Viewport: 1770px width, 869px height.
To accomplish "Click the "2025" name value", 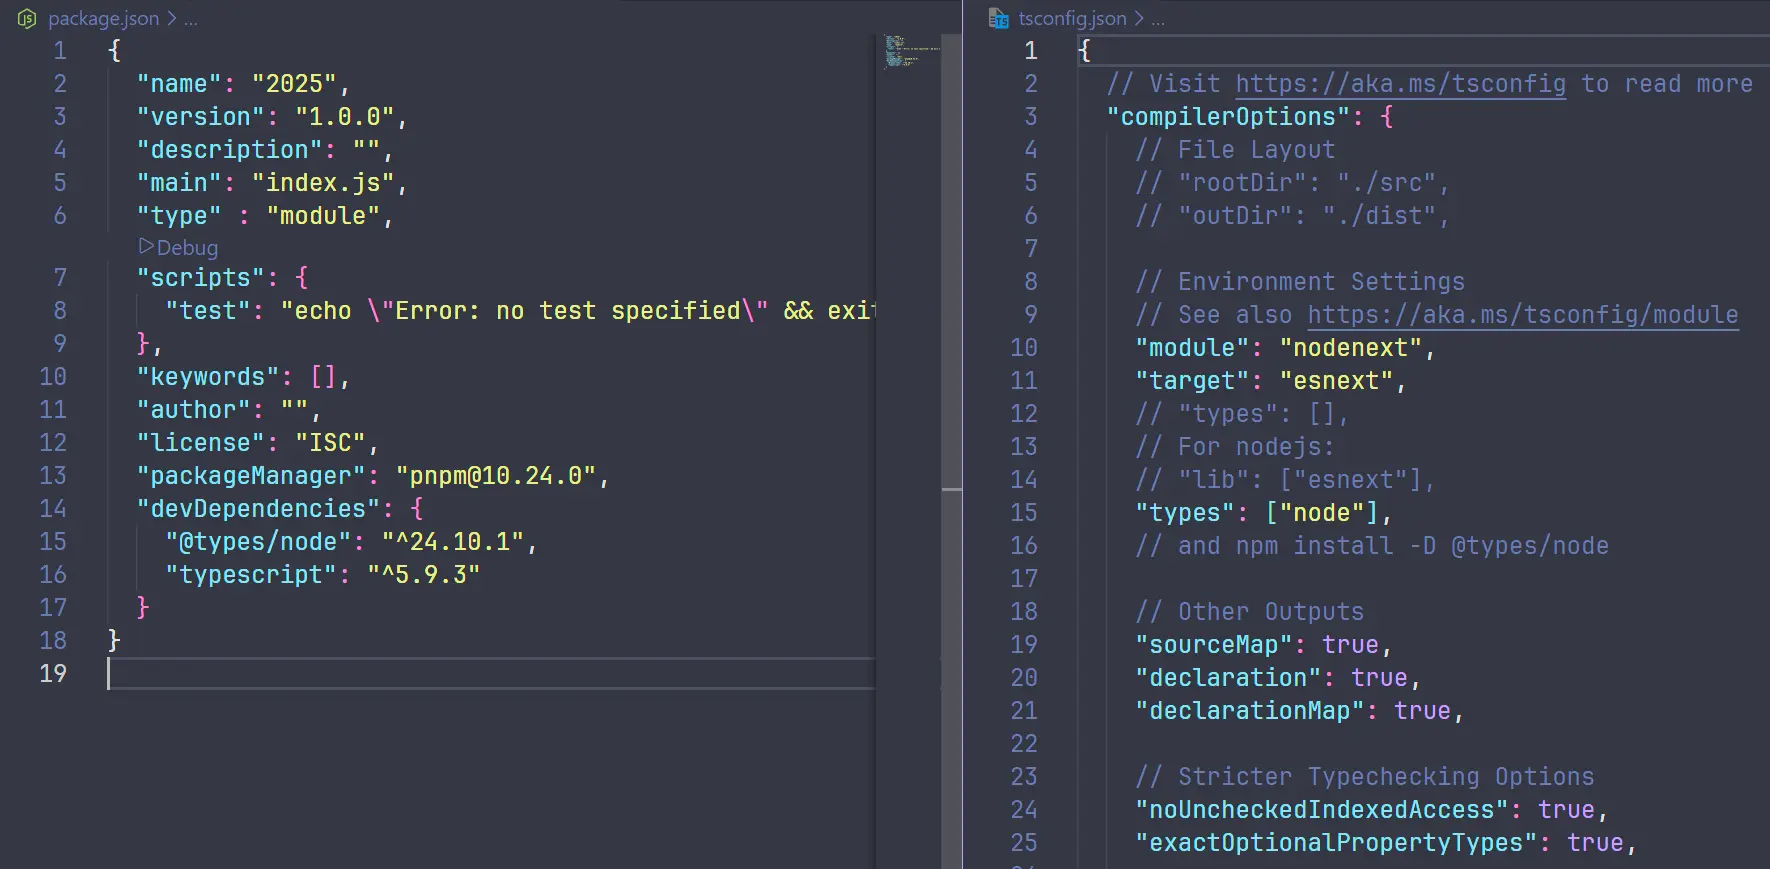I will click(294, 84).
